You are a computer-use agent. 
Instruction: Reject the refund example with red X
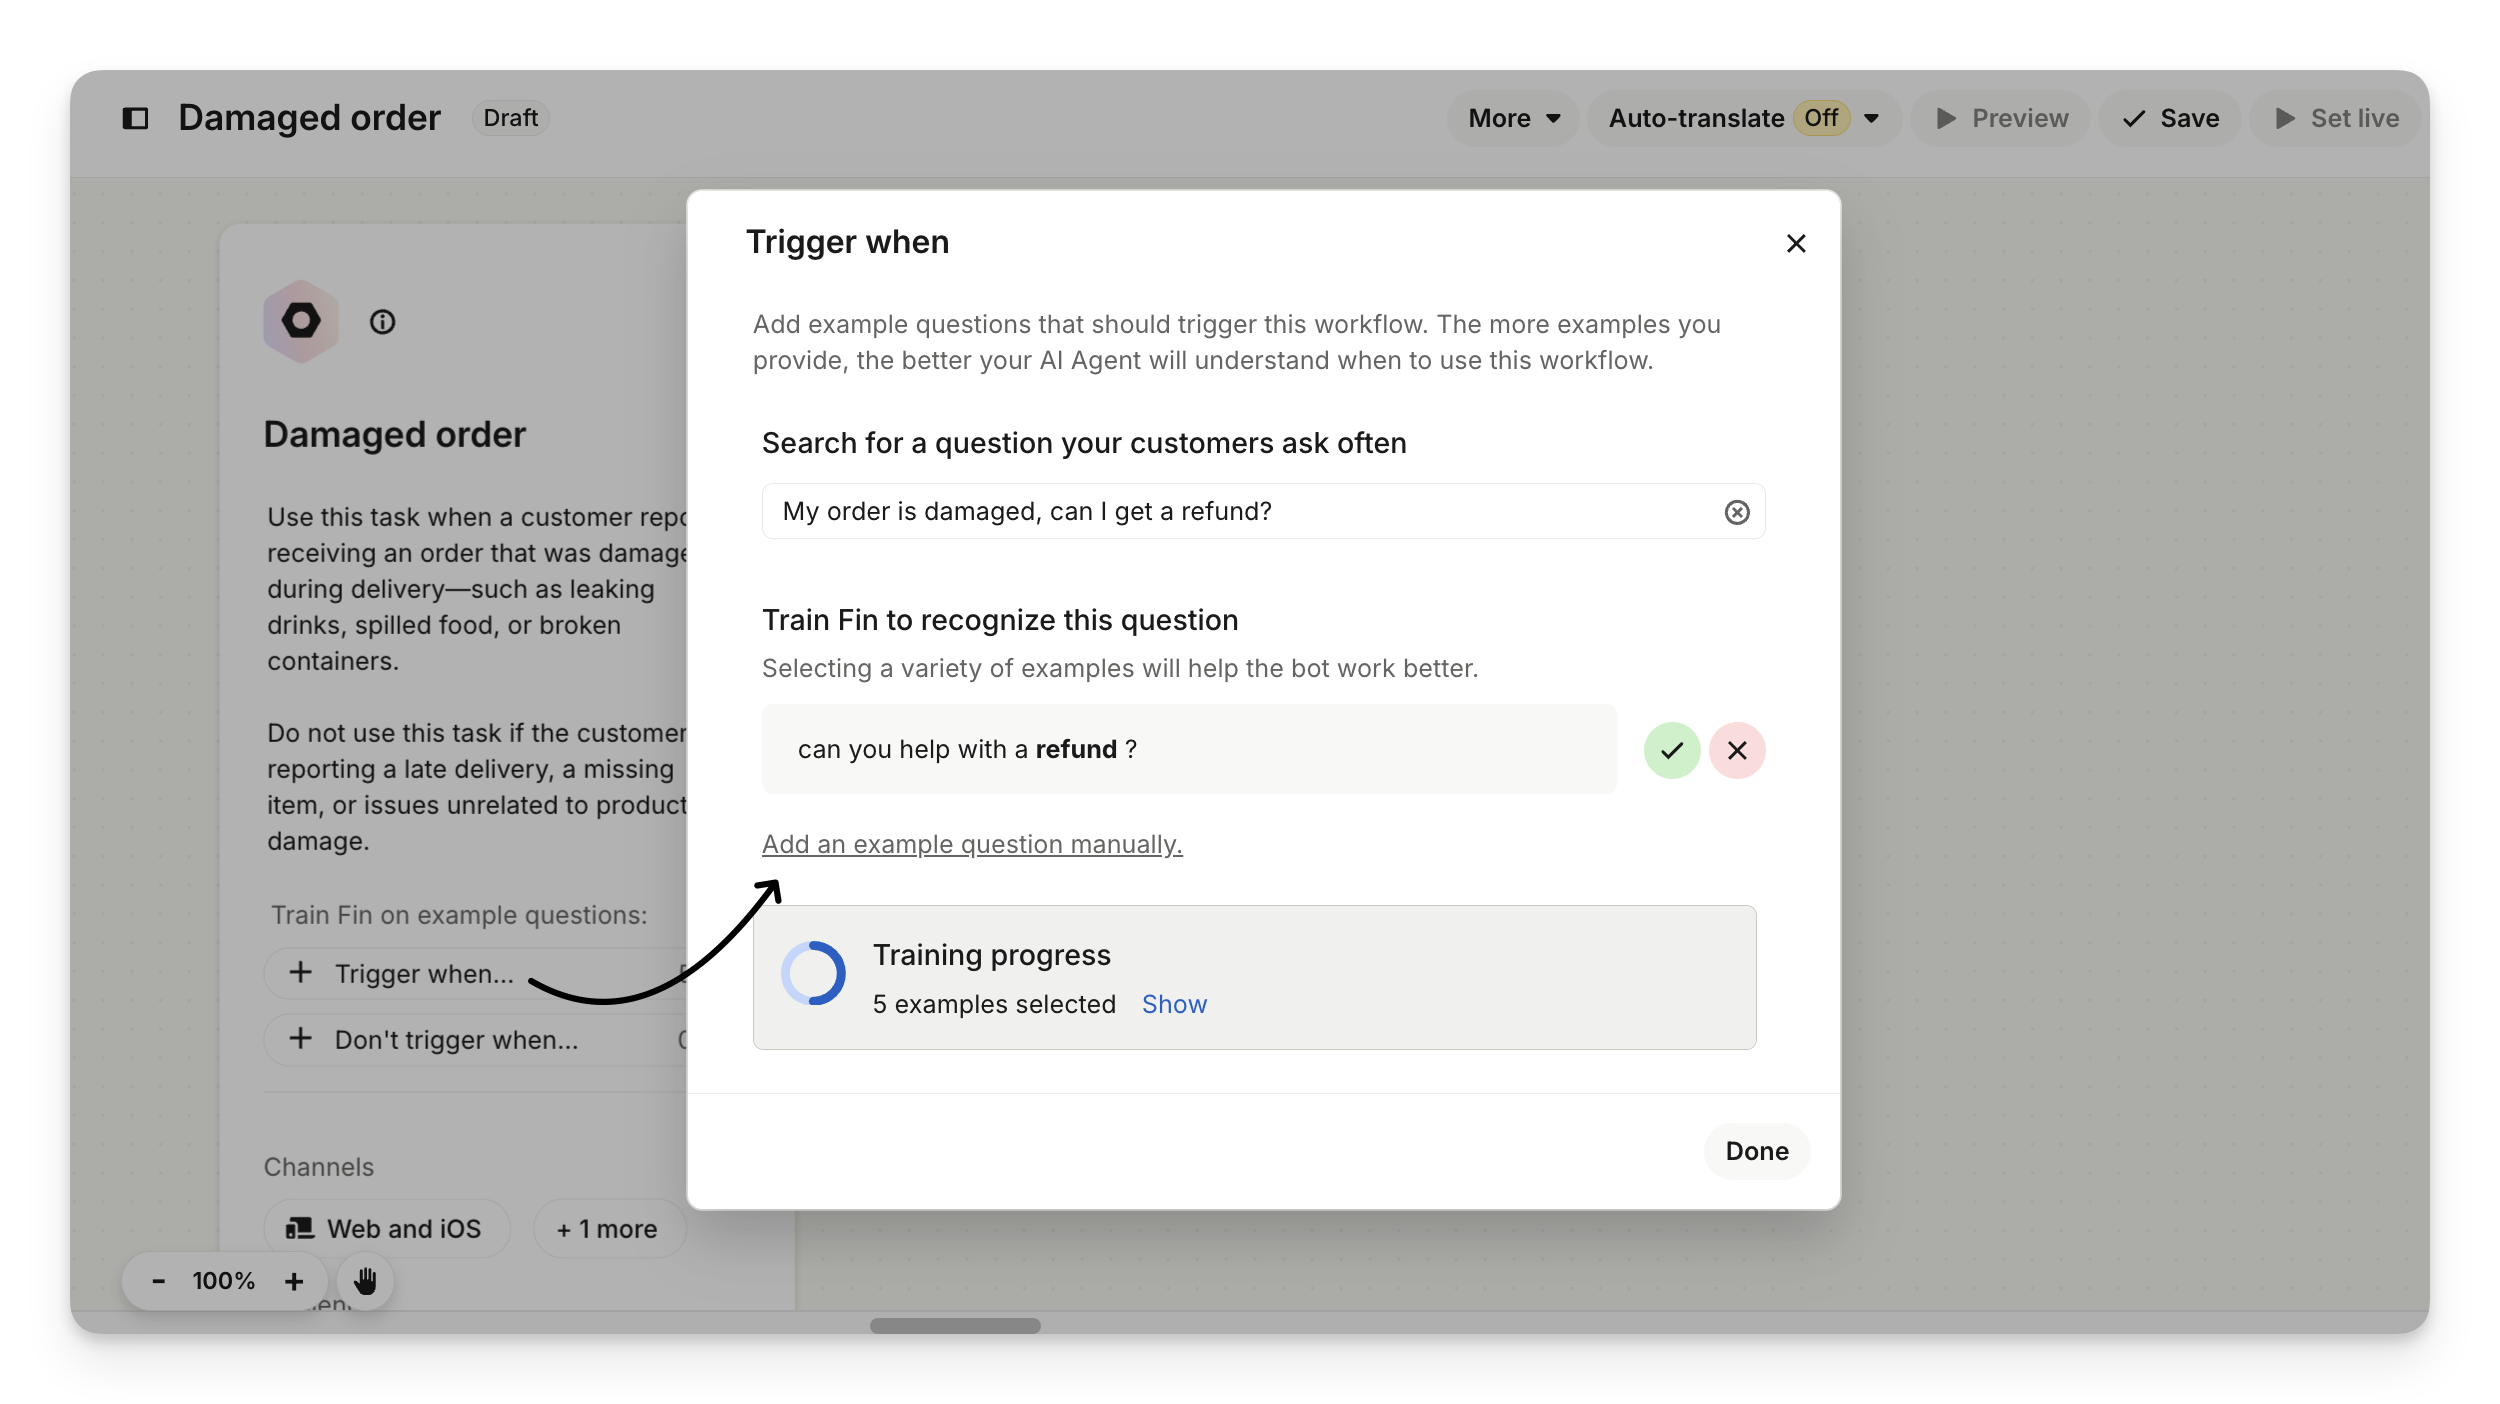coord(1737,750)
